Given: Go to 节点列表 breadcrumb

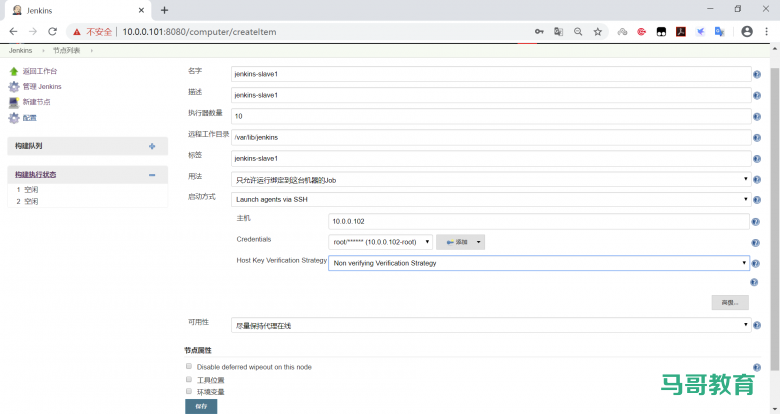Looking at the screenshot, I should [67, 51].
